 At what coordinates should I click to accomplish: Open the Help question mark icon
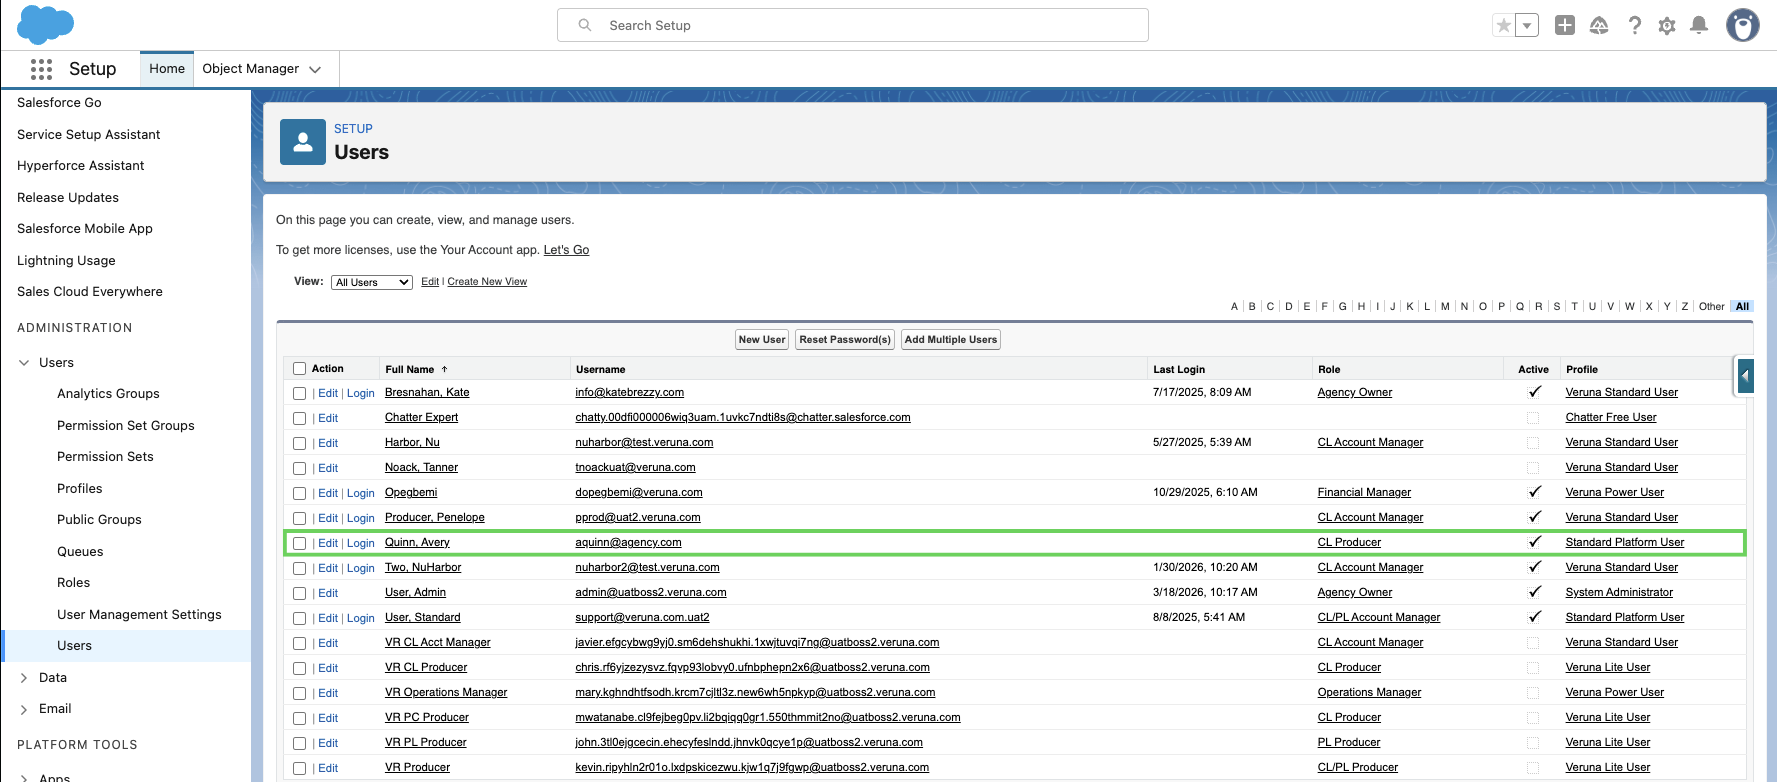click(1634, 26)
